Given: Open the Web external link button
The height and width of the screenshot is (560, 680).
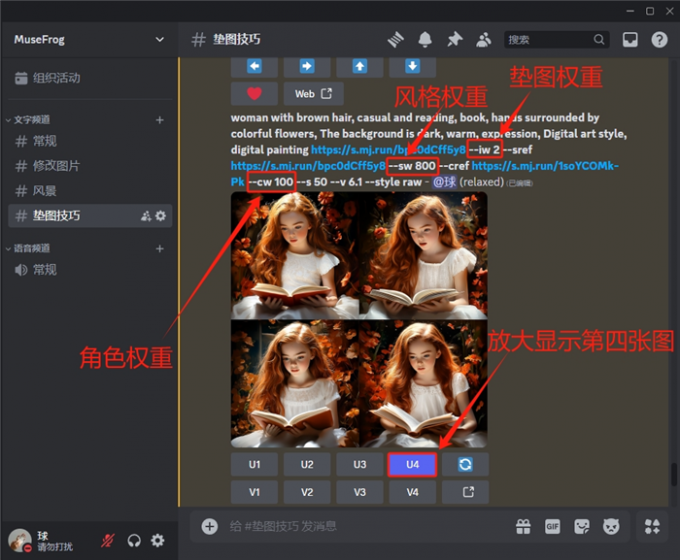Looking at the screenshot, I should tap(314, 94).
